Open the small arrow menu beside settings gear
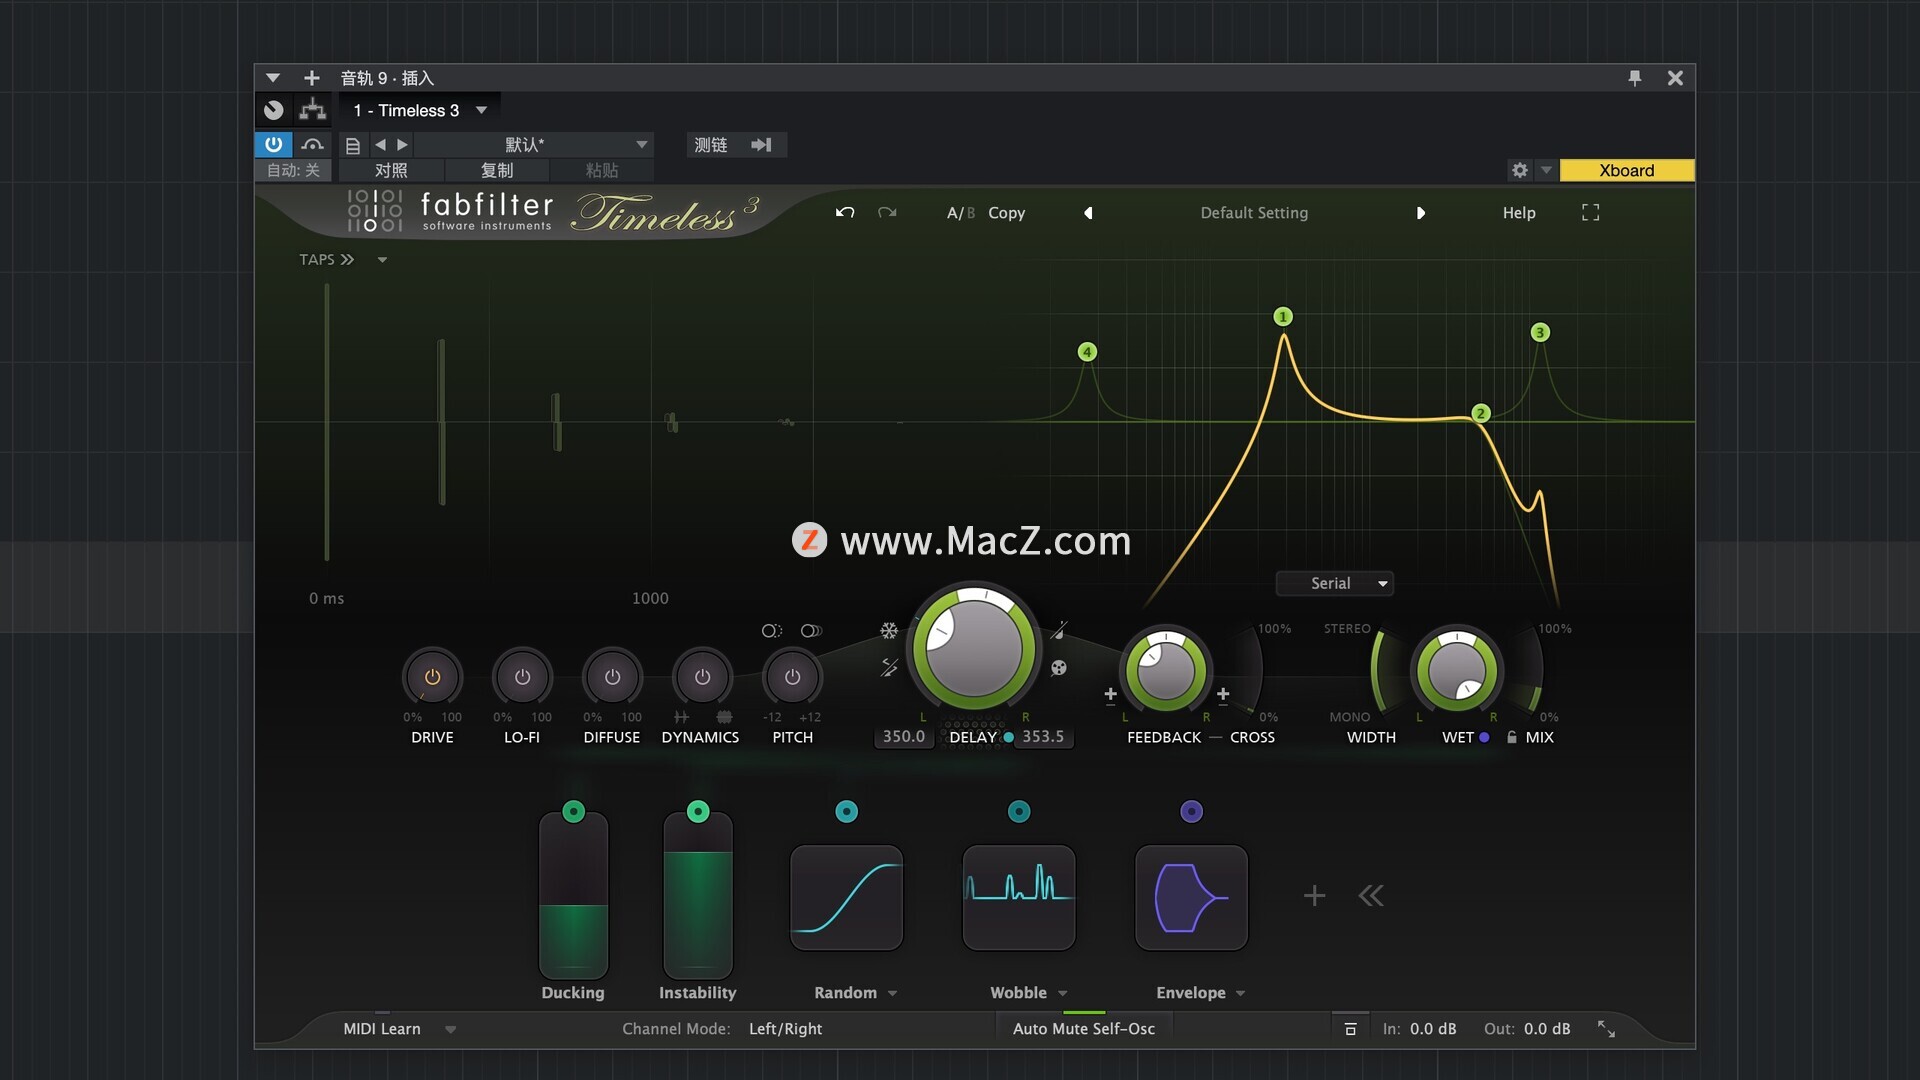Screen dimensions: 1920x1080 point(1546,170)
